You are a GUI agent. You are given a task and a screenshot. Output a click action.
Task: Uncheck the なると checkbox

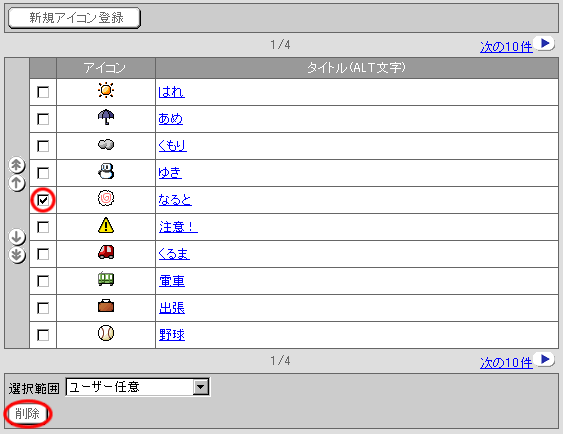tap(43, 200)
